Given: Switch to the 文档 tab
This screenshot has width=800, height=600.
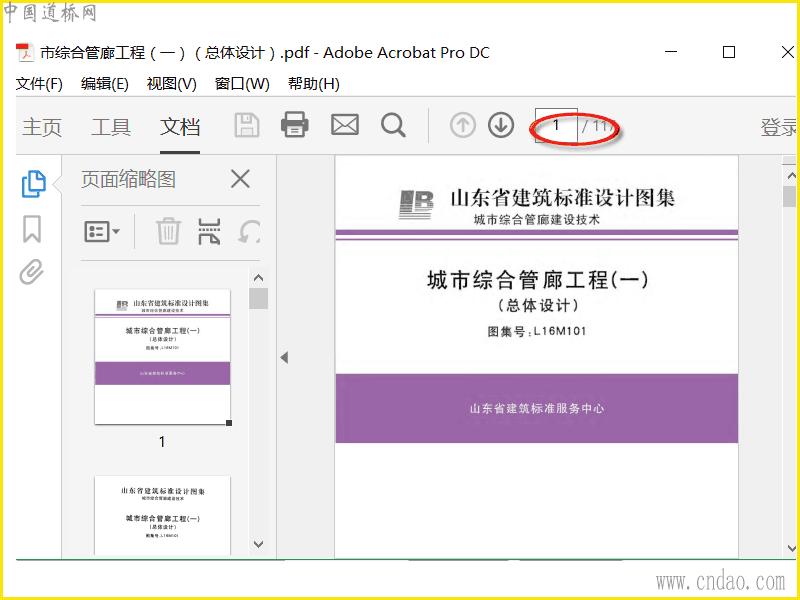Looking at the screenshot, I should (x=180, y=127).
